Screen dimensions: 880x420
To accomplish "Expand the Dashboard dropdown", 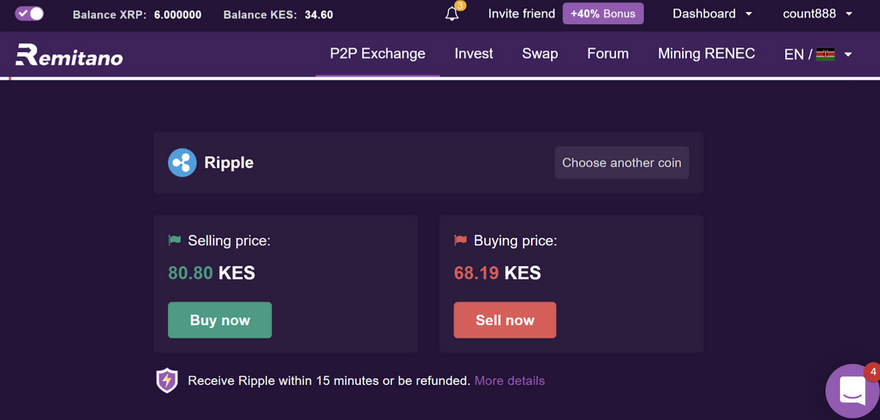I will click(x=712, y=14).
